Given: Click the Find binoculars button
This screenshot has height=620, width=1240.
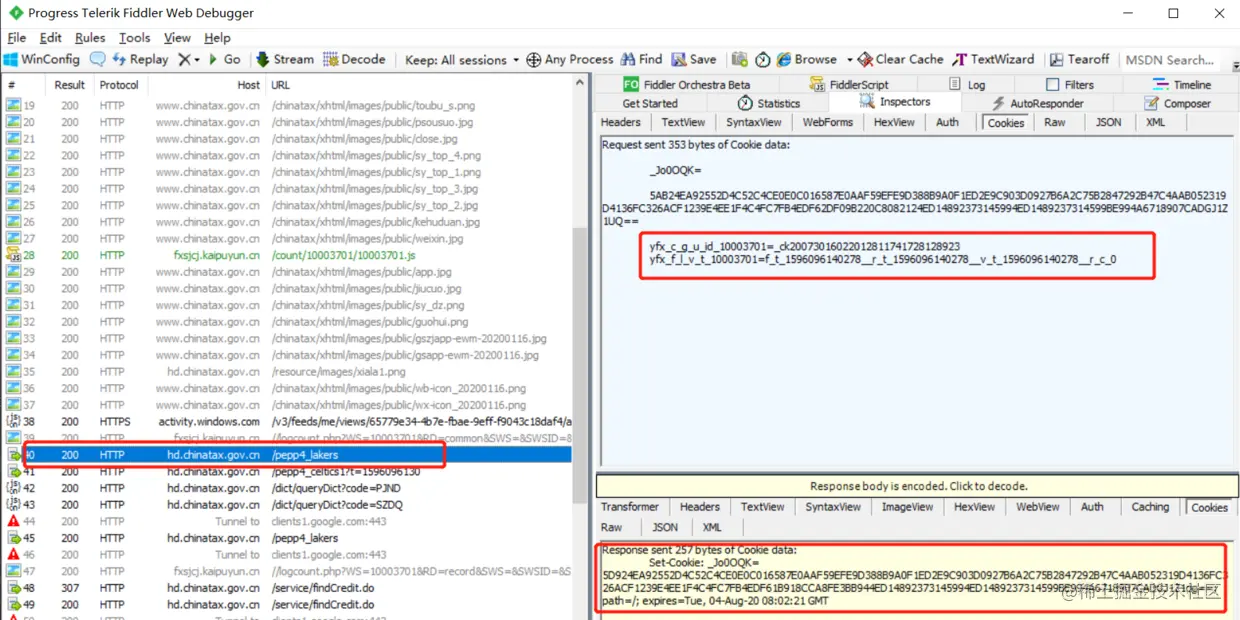Looking at the screenshot, I should pos(641,60).
